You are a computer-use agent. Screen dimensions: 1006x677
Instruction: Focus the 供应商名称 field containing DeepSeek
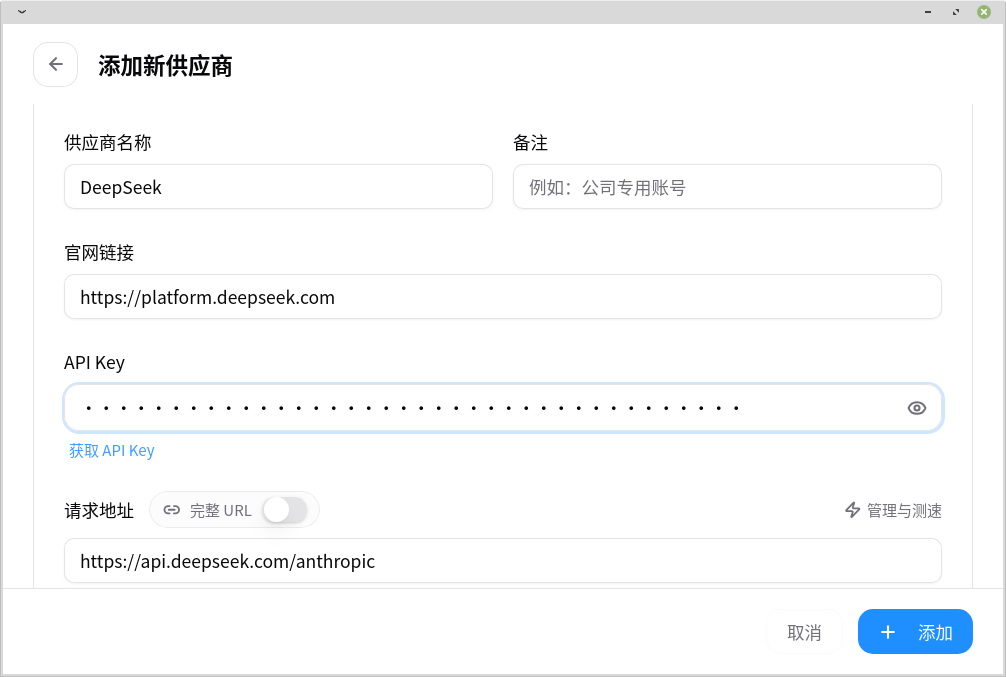[278, 187]
